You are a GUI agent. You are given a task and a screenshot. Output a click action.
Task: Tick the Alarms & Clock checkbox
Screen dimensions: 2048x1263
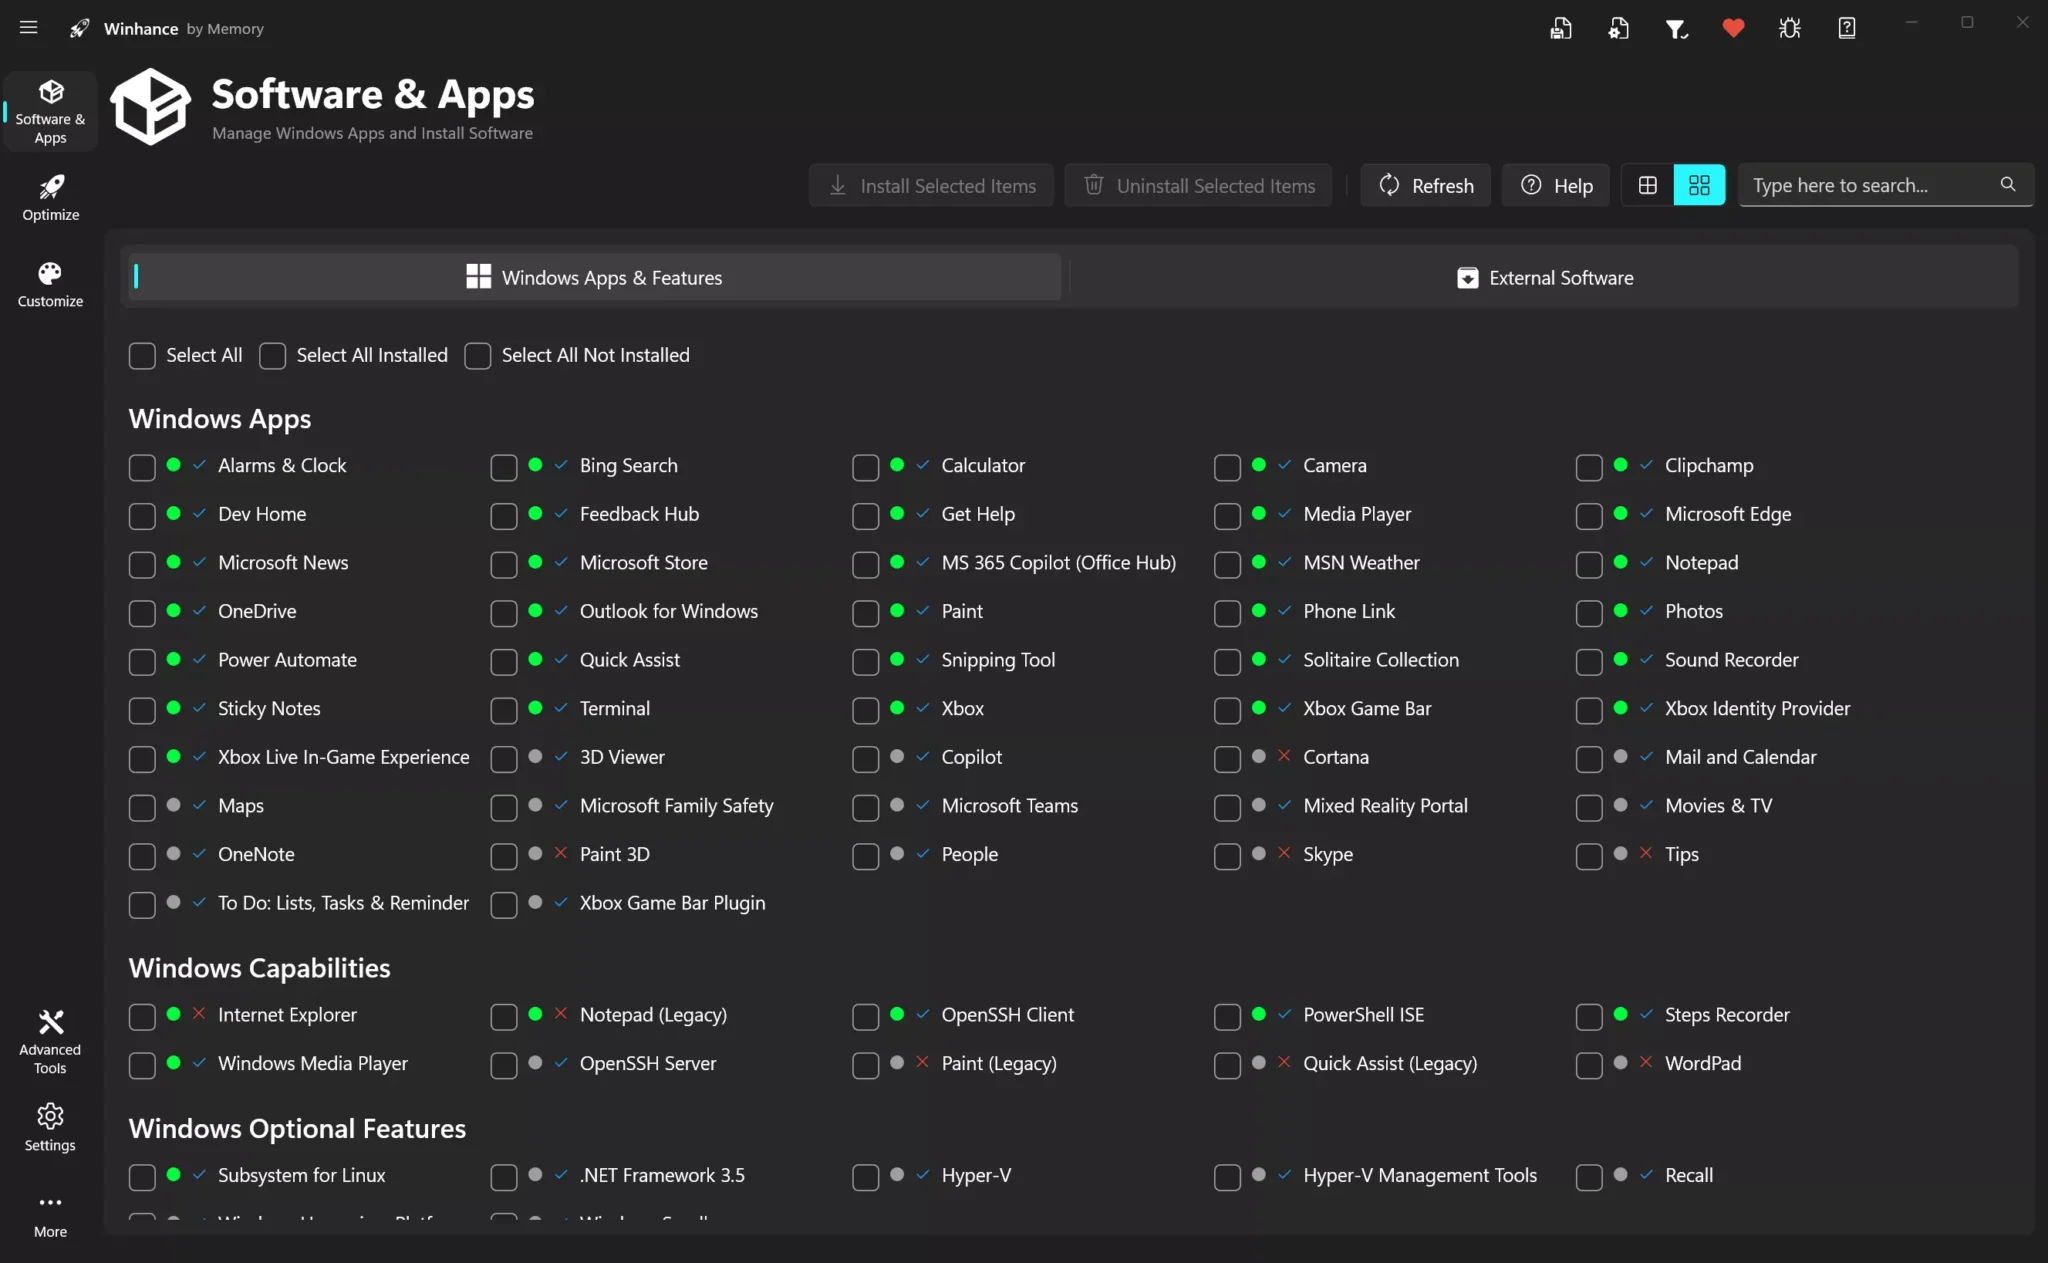(x=142, y=467)
